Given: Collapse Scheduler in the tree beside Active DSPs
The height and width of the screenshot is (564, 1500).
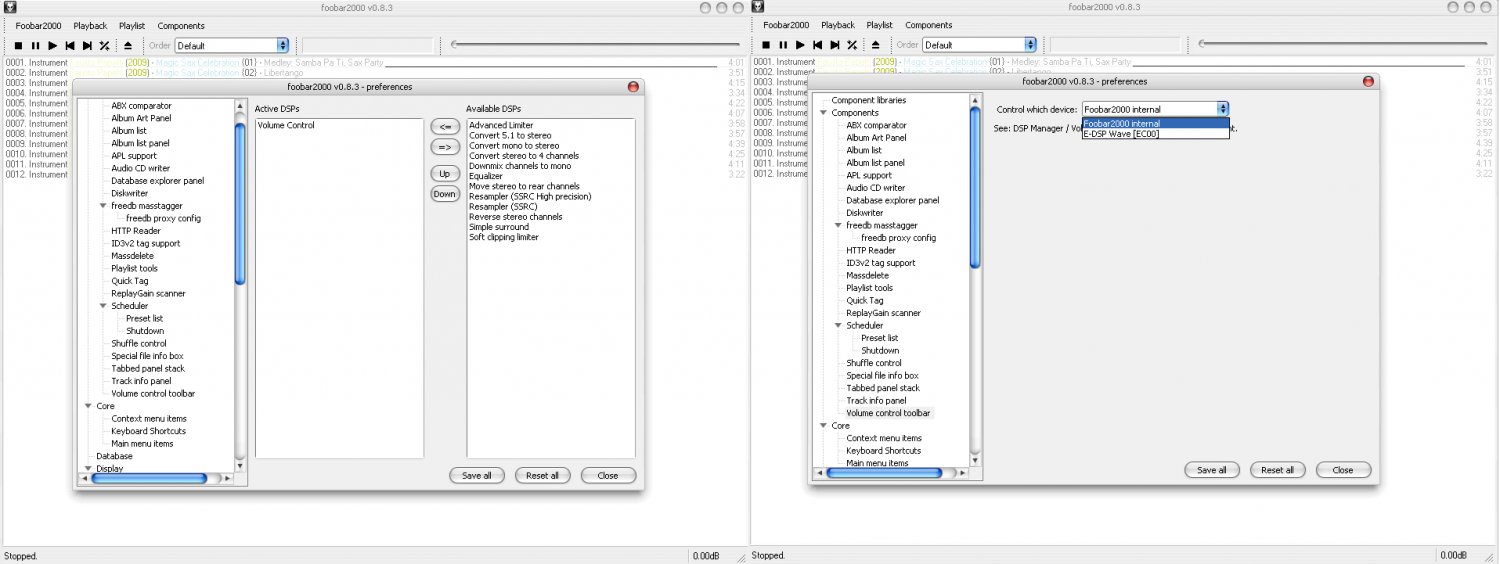Looking at the screenshot, I should coord(102,306).
